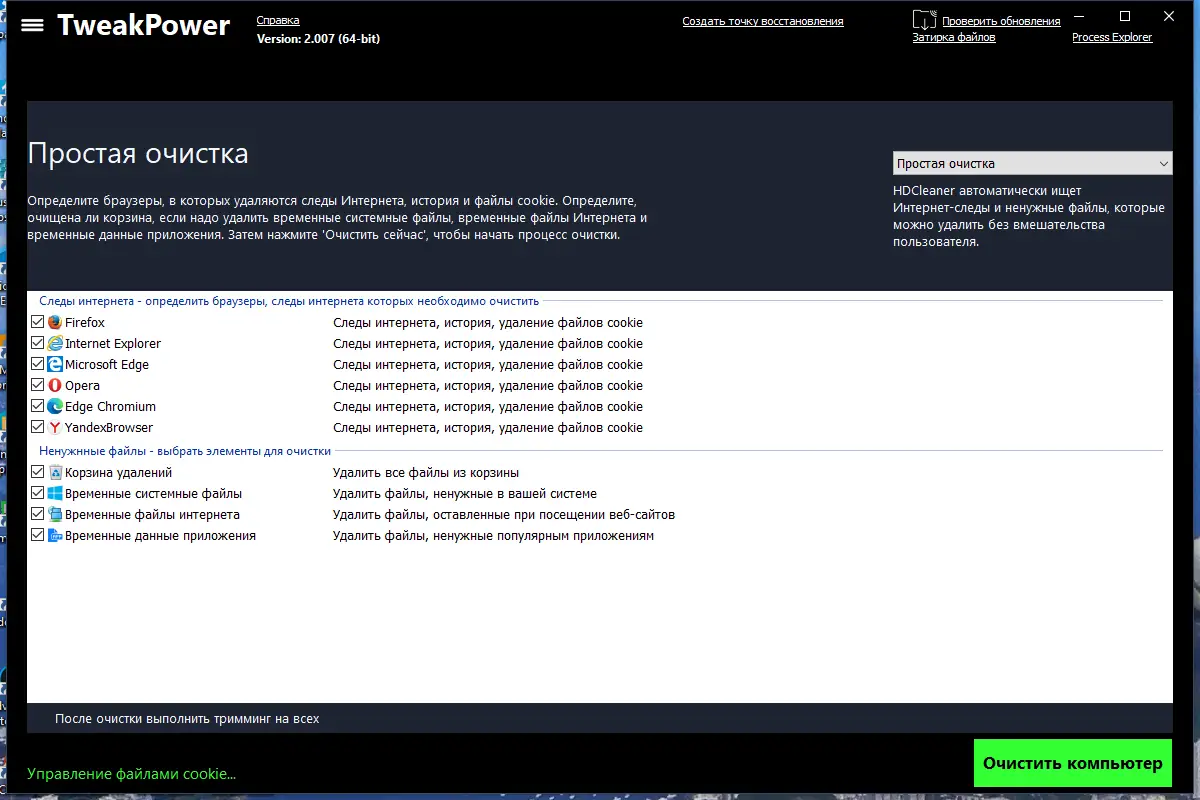Viewport: 1200px width, 800px height.
Task: Click the Internet Explorer icon
Action: pos(56,344)
